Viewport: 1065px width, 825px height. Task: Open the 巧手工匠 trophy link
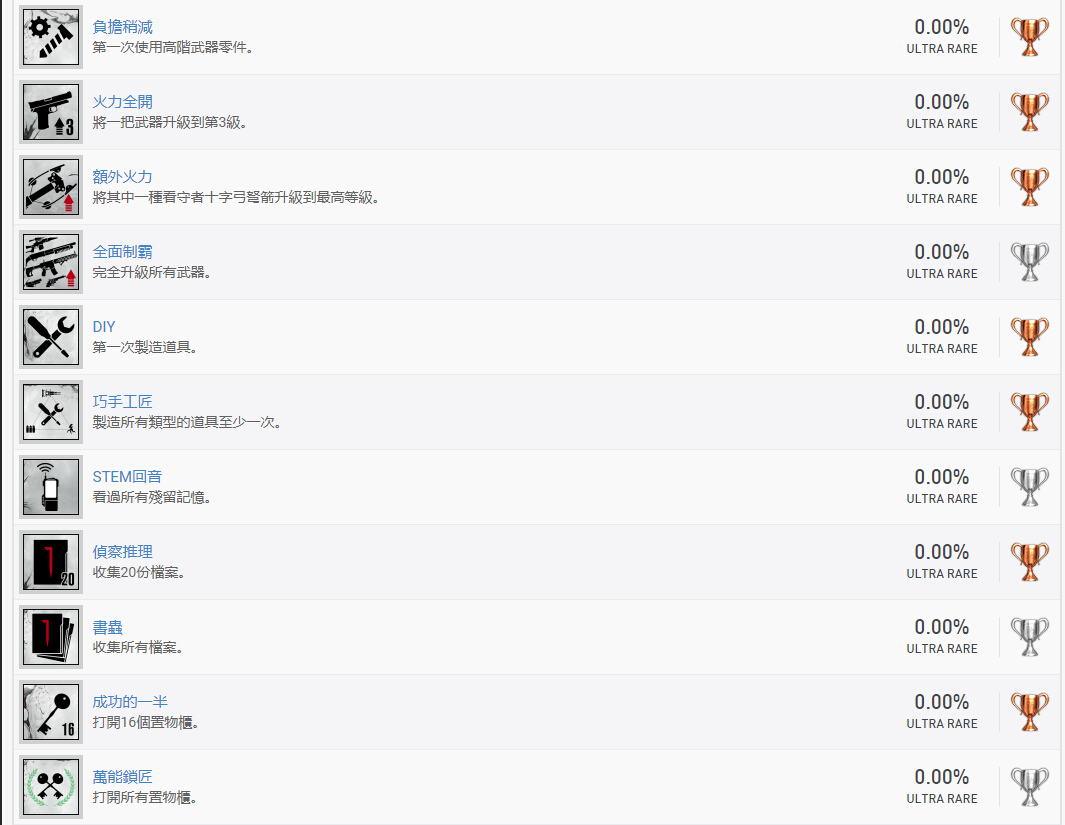[123, 402]
